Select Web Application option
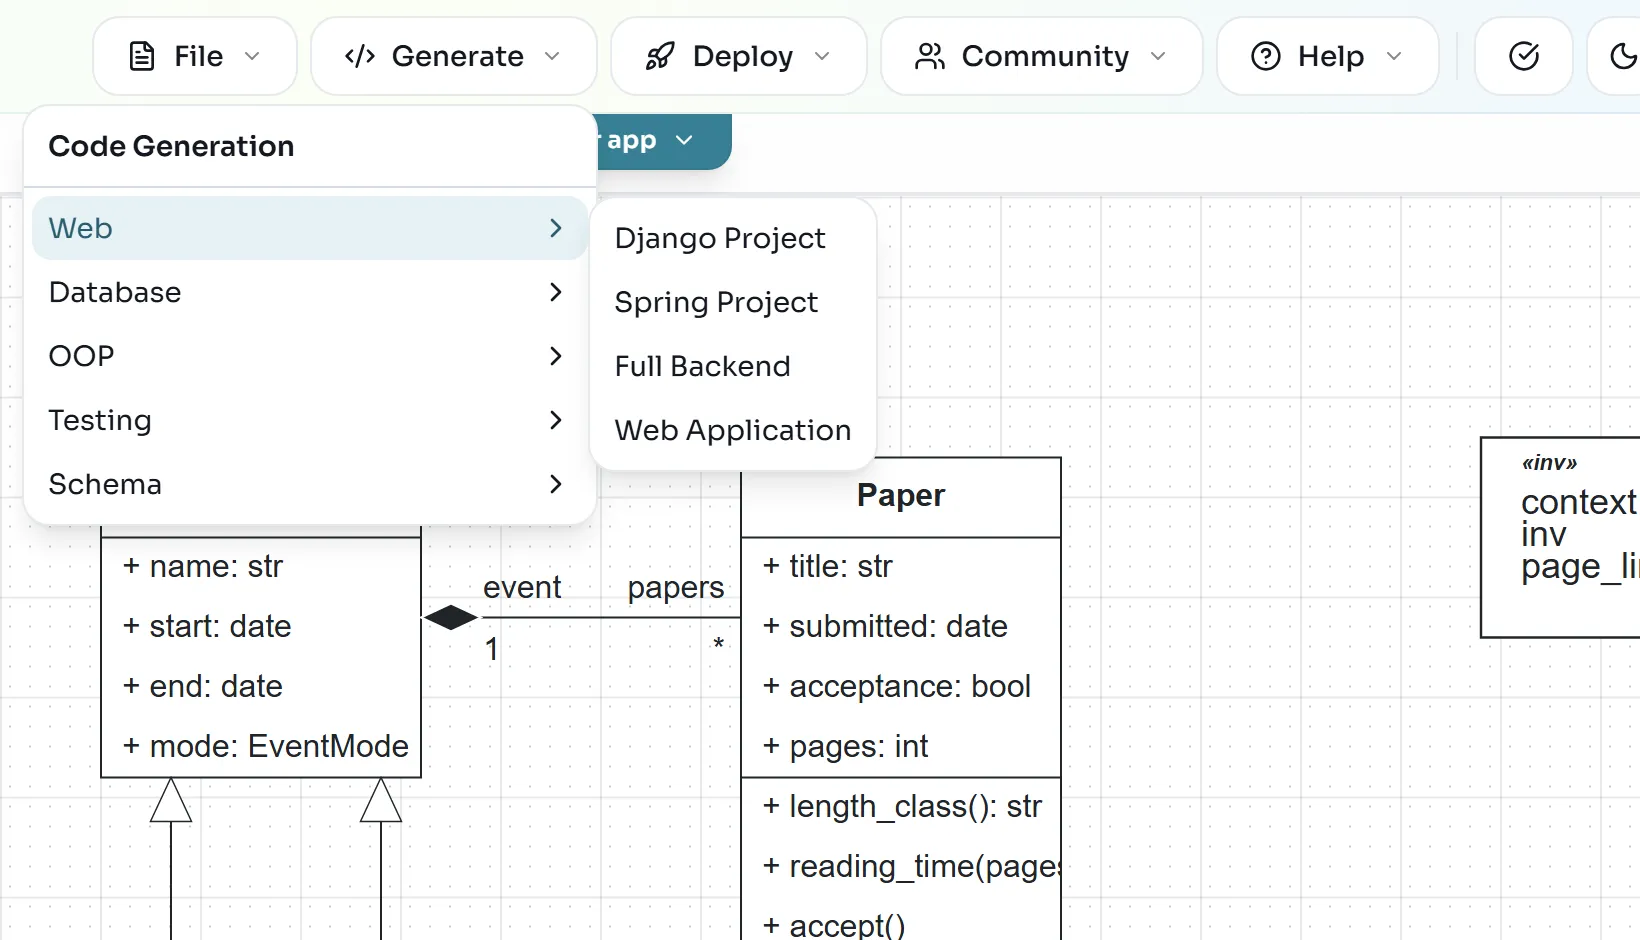 point(733,430)
